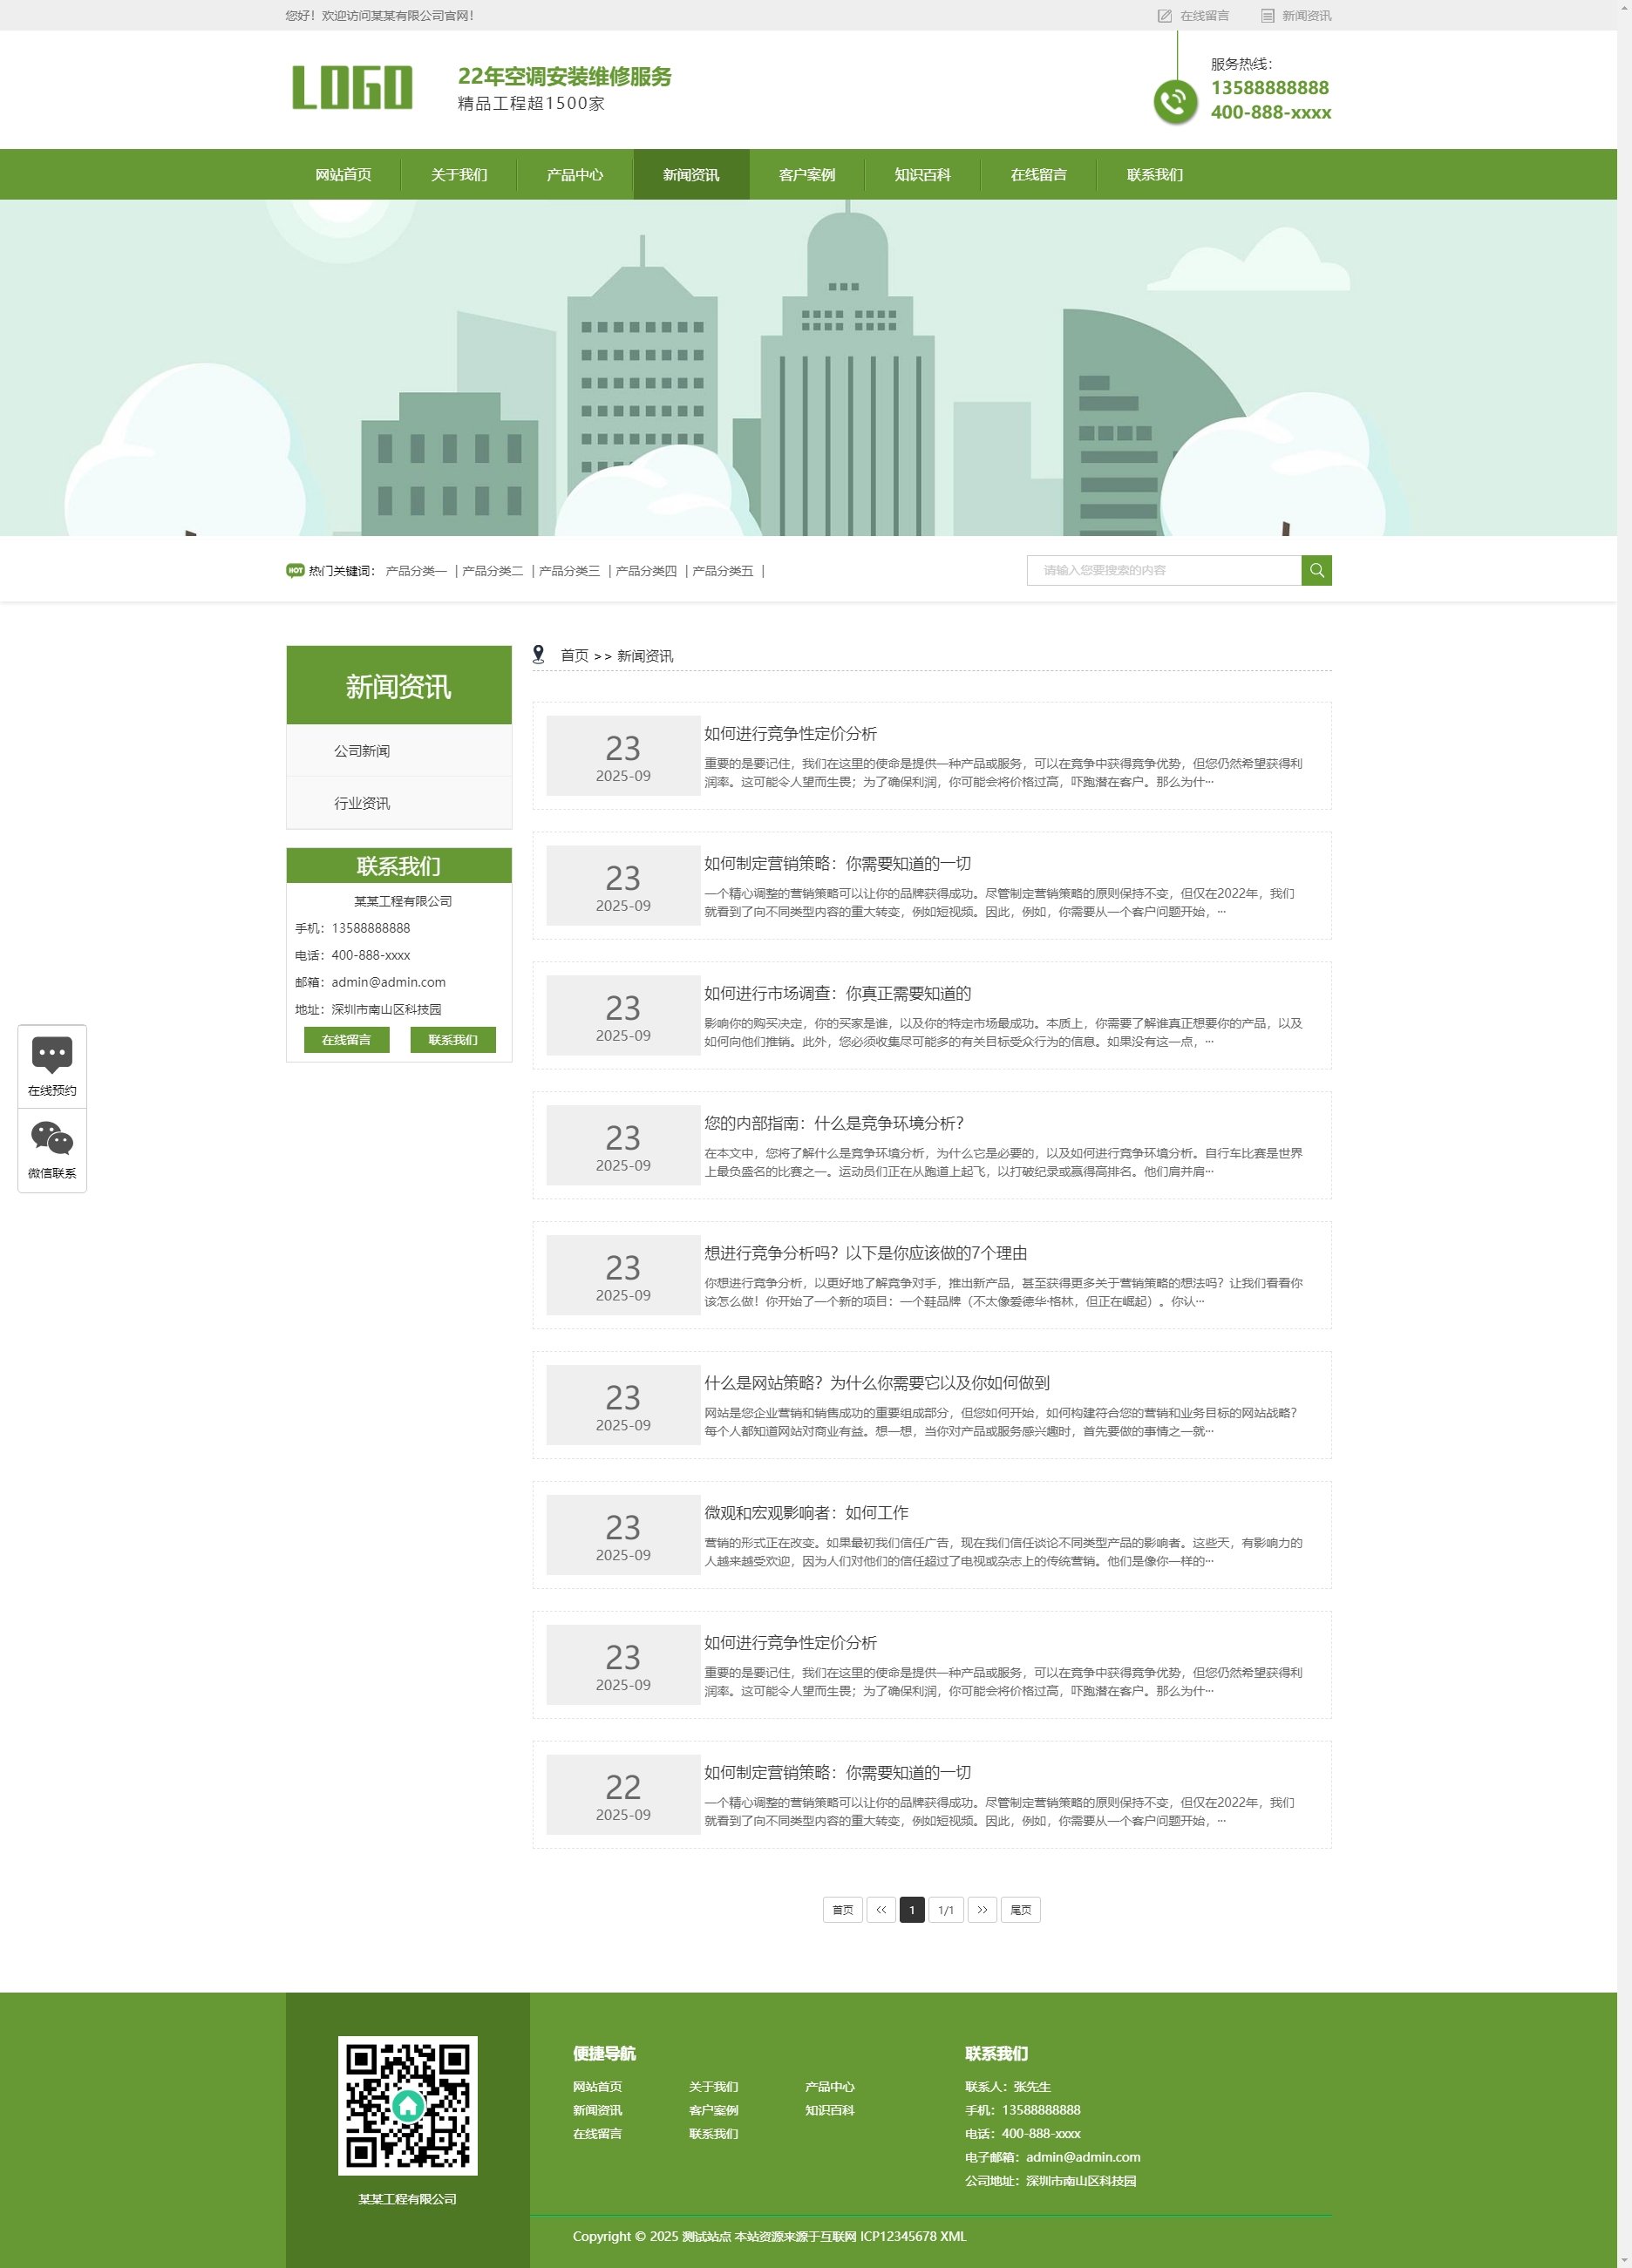The height and width of the screenshot is (2268, 1632).
Task: Select 公司新闻 in the sidebar
Action: 362,751
